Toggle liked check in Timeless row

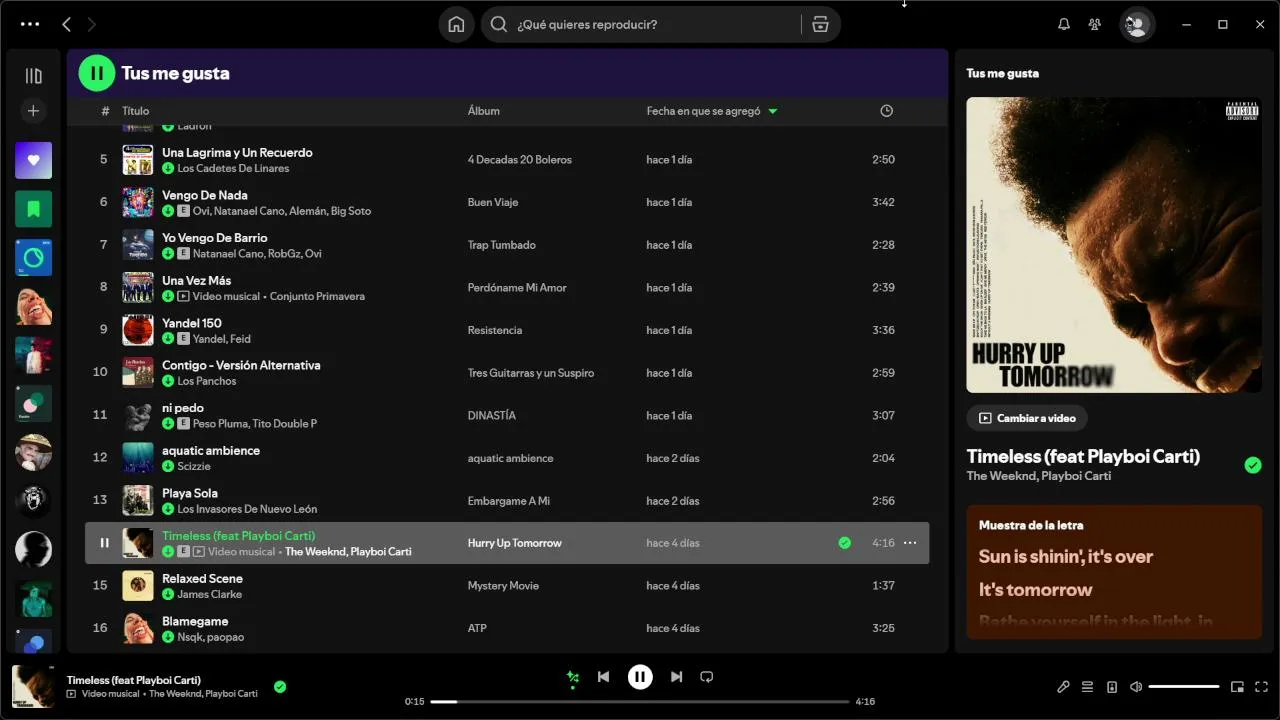point(845,543)
